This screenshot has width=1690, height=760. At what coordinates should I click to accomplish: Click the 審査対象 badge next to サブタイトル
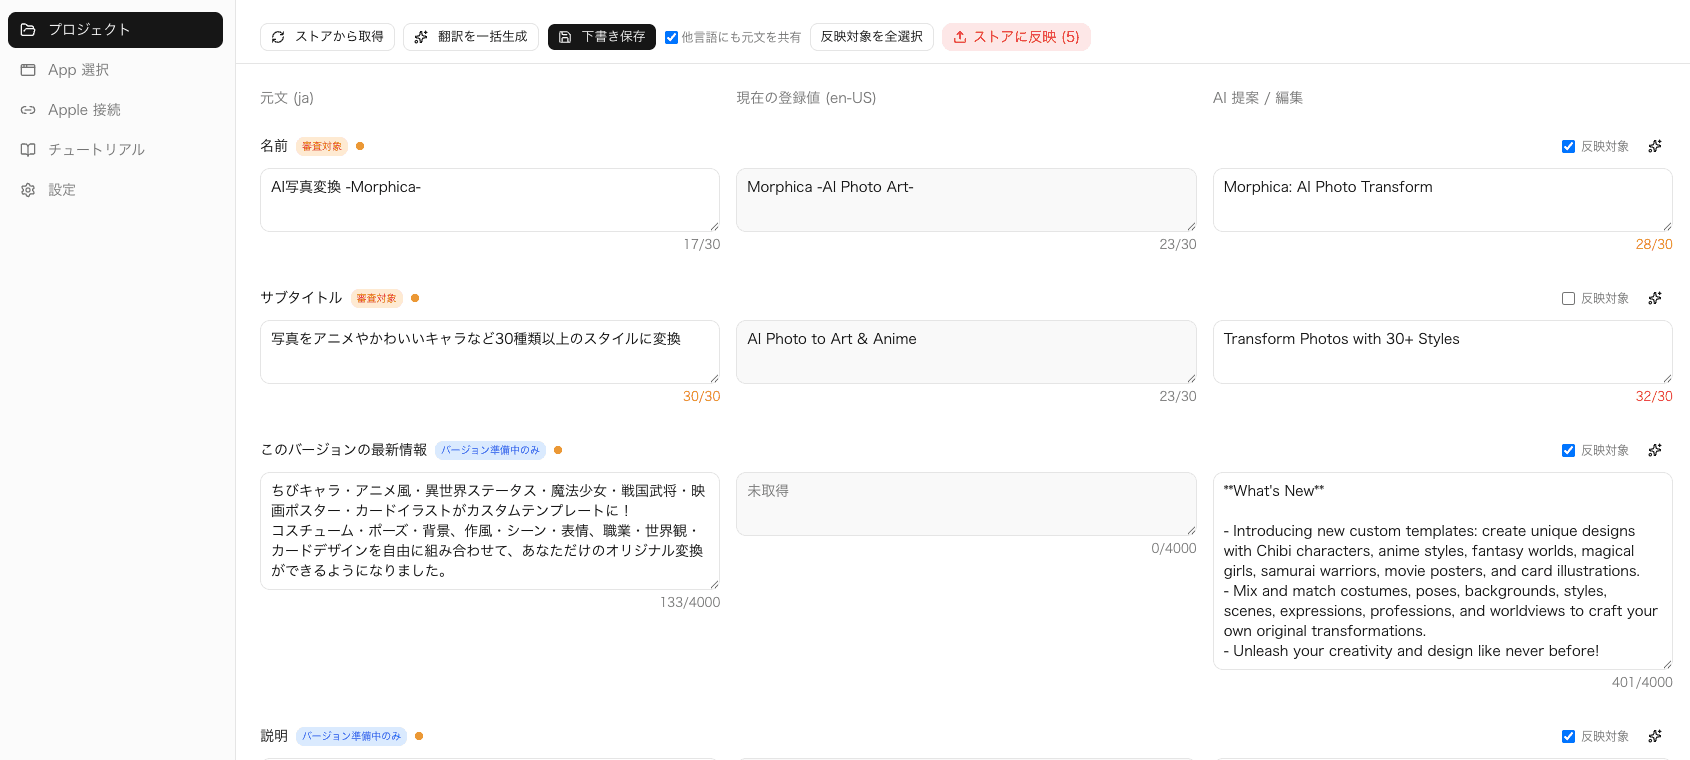[376, 298]
